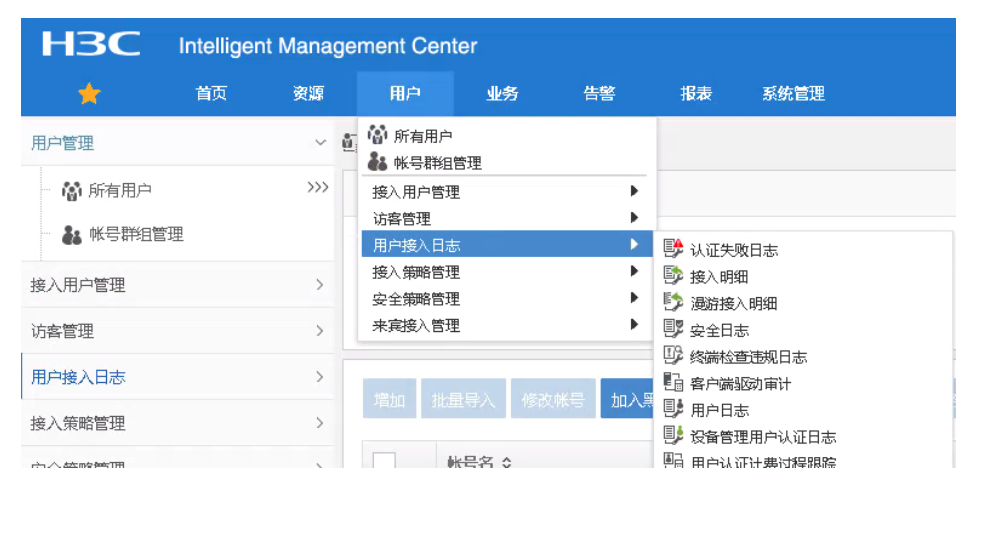Screen dimensions: 1008x551
Task: Click the 安全日志 icon
Action: pyautogui.click(x=674, y=330)
